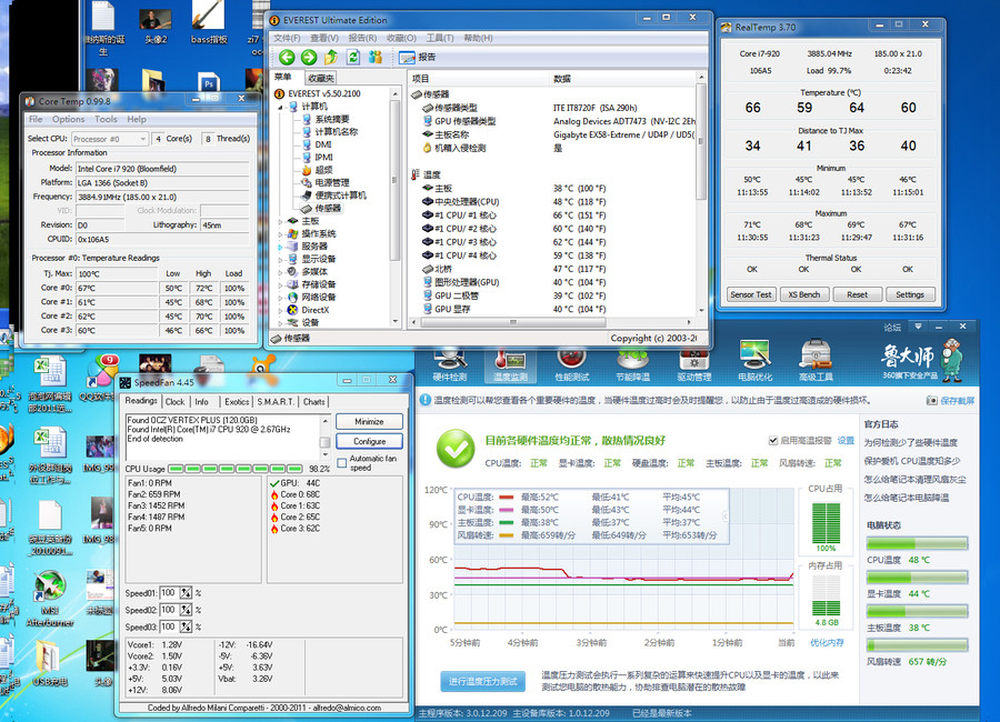The height and width of the screenshot is (722, 1000).
Task: Click the green checkmark status icon in 鲁大师
Action: click(455, 448)
